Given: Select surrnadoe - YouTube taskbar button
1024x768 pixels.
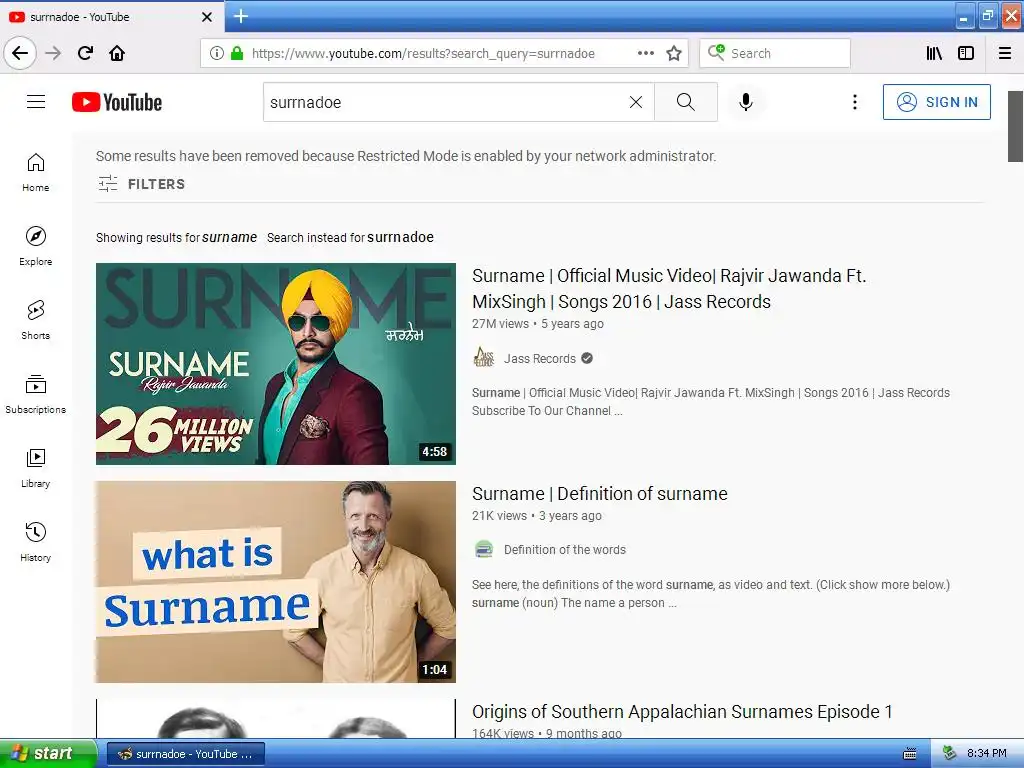Looking at the screenshot, I should 185,754.
